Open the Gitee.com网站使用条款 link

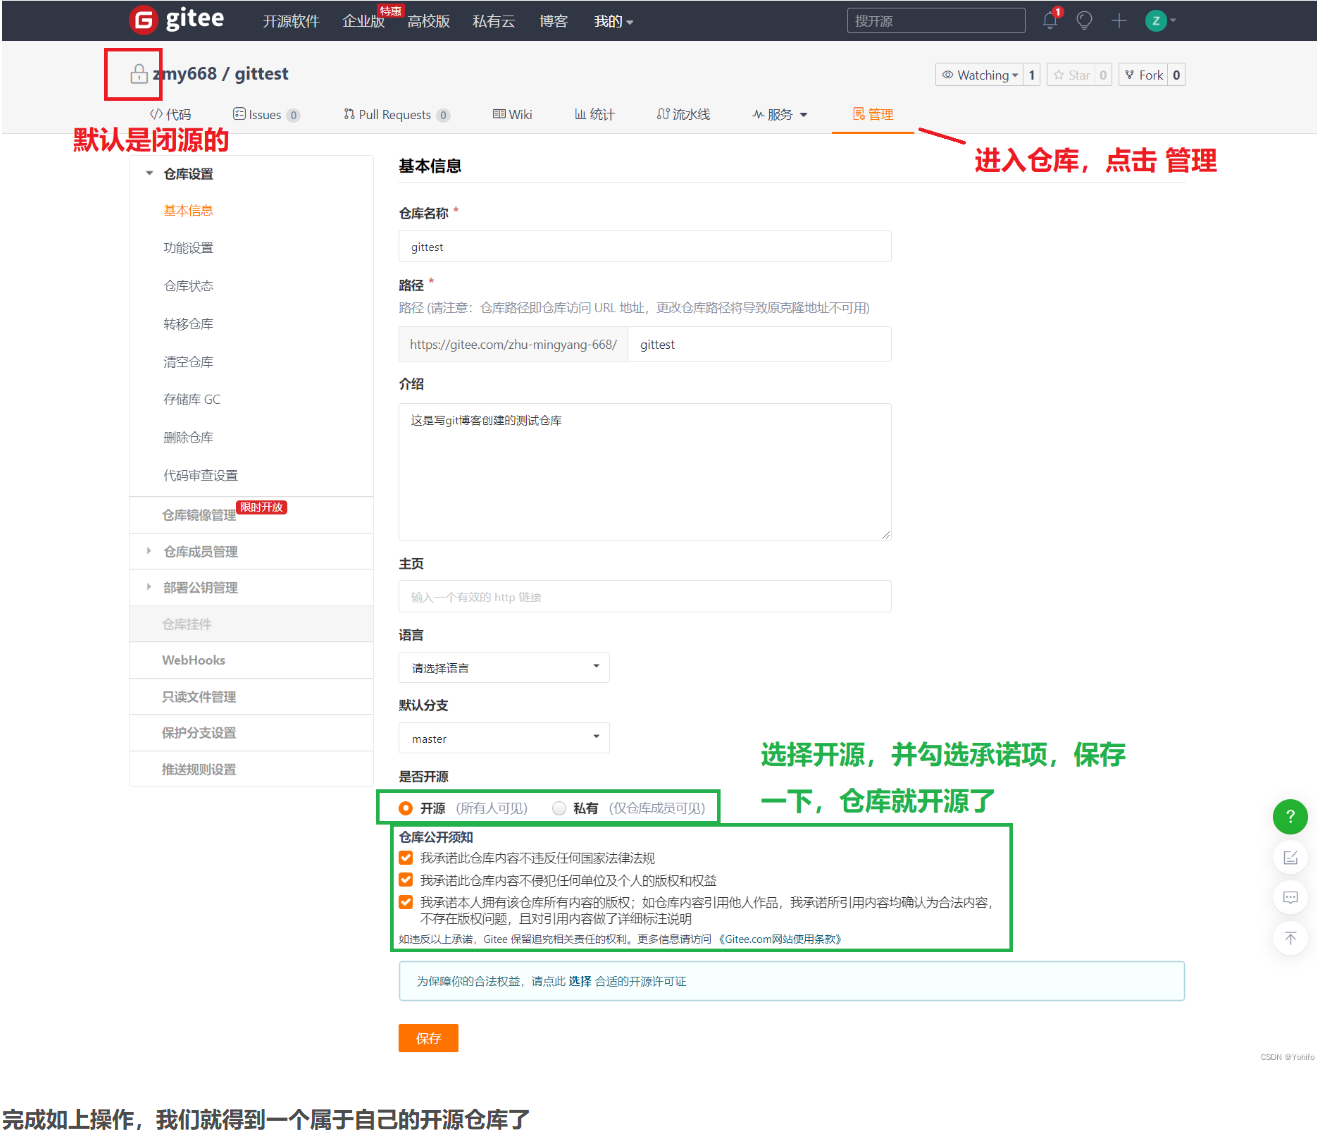tap(780, 939)
